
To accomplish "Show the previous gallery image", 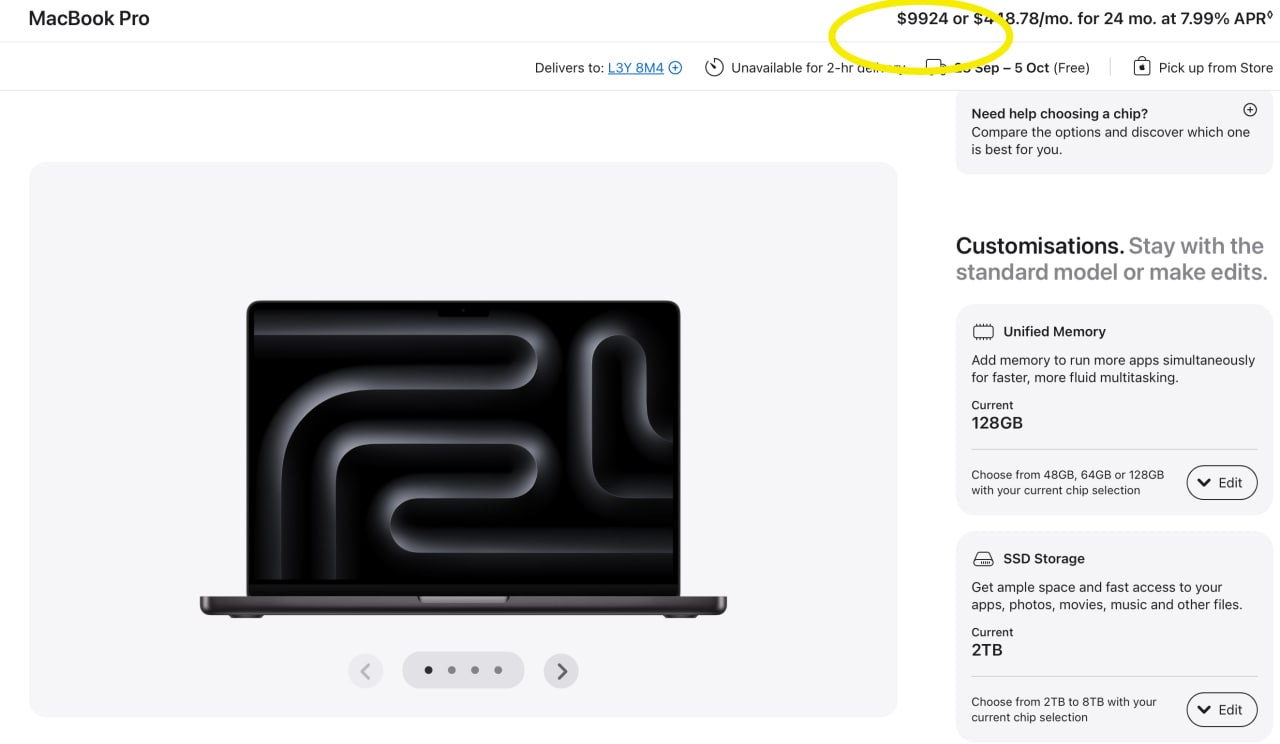I will 365,671.
